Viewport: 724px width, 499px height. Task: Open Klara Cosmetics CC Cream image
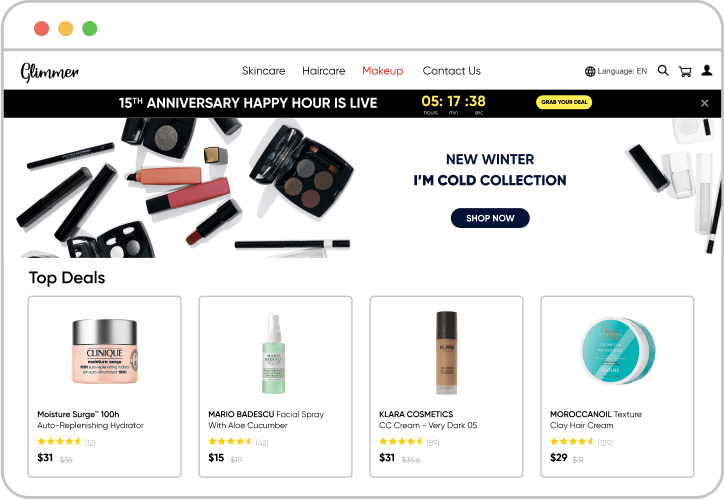click(x=446, y=353)
